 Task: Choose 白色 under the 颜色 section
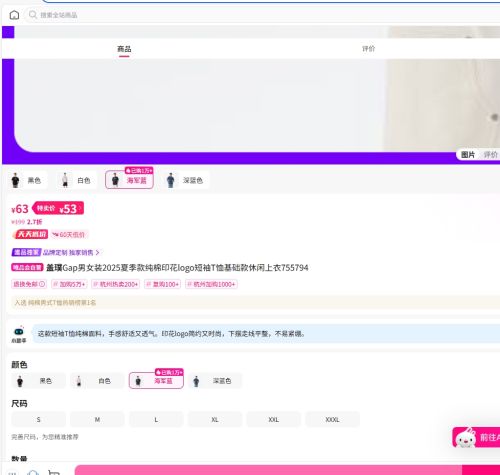pyautogui.click(x=97, y=381)
